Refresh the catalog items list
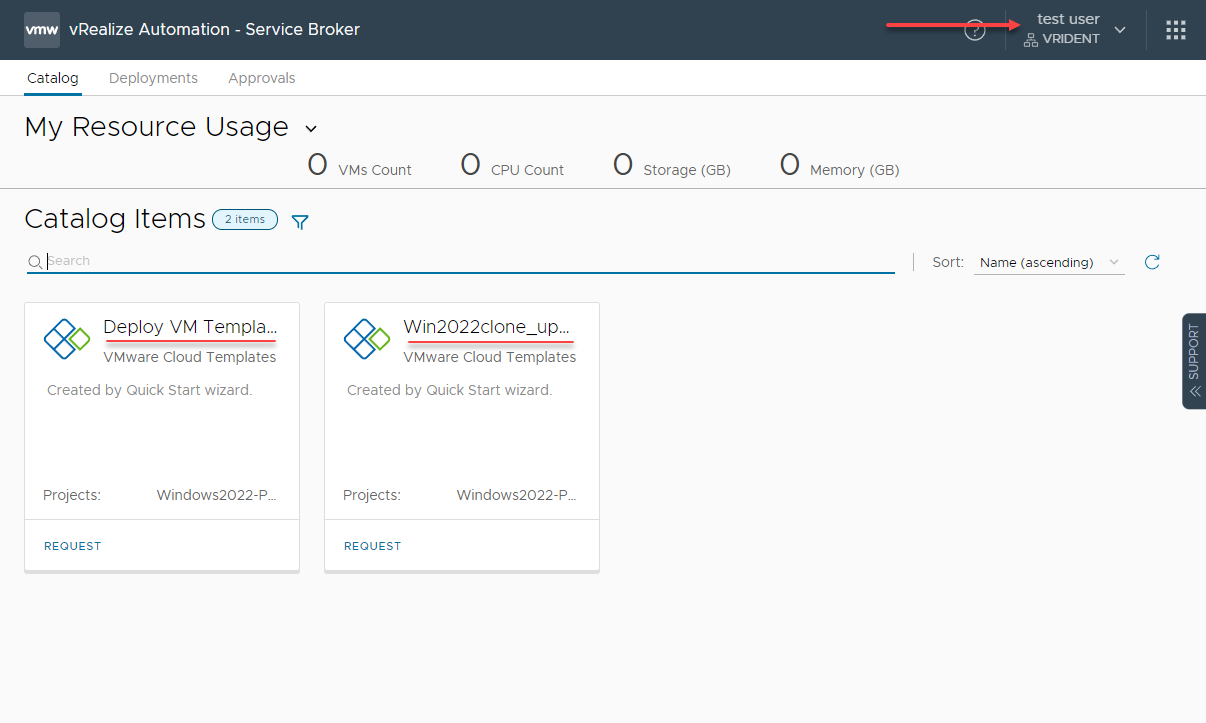The image size is (1206, 723). point(1152,262)
